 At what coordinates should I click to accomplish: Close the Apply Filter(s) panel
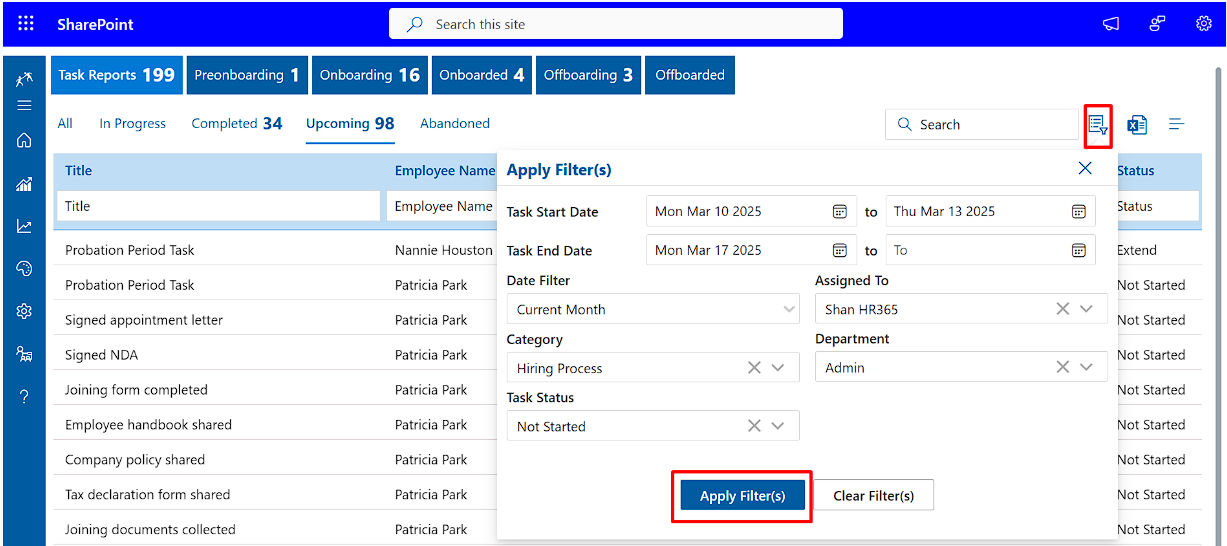(x=1085, y=168)
